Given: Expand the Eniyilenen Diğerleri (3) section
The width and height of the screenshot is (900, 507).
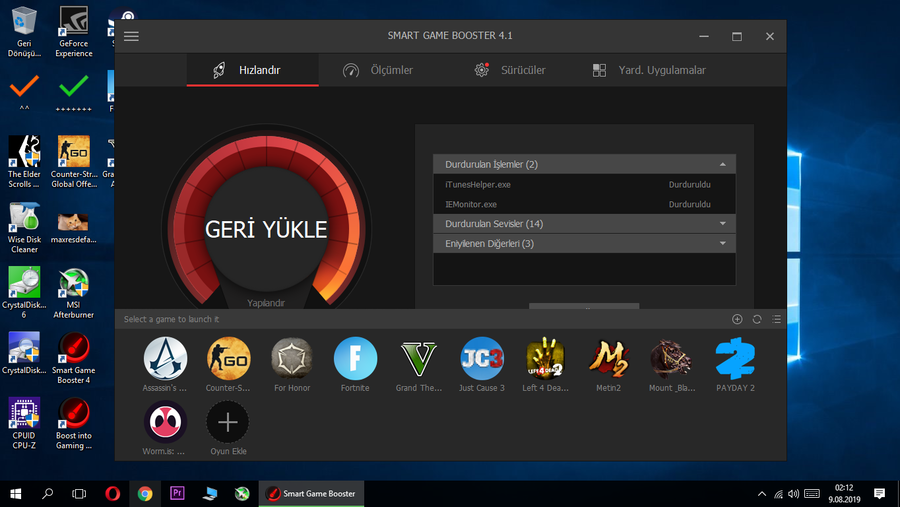Looking at the screenshot, I should tap(584, 243).
